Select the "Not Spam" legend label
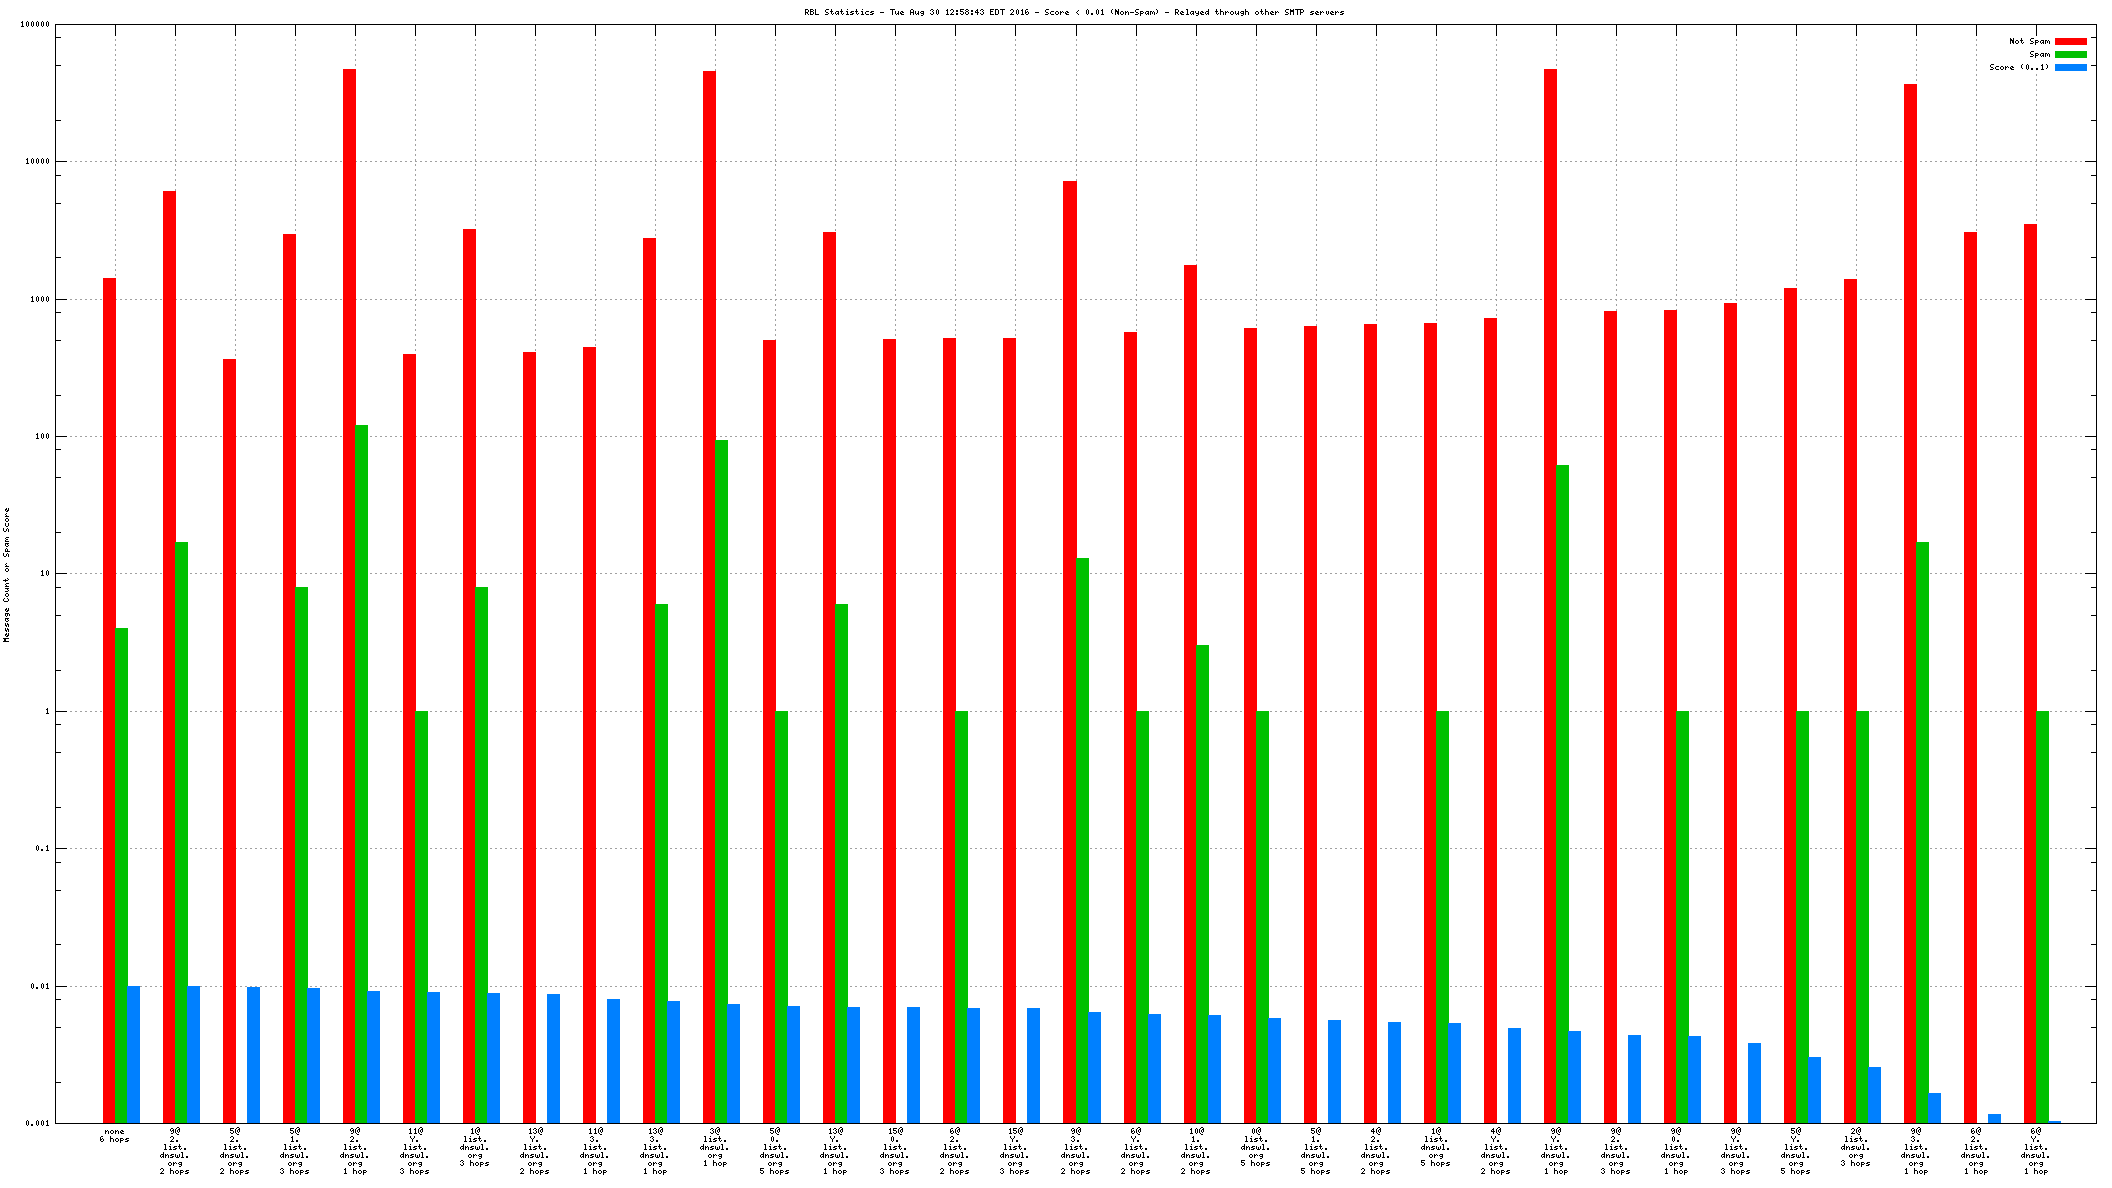 [x=2029, y=41]
